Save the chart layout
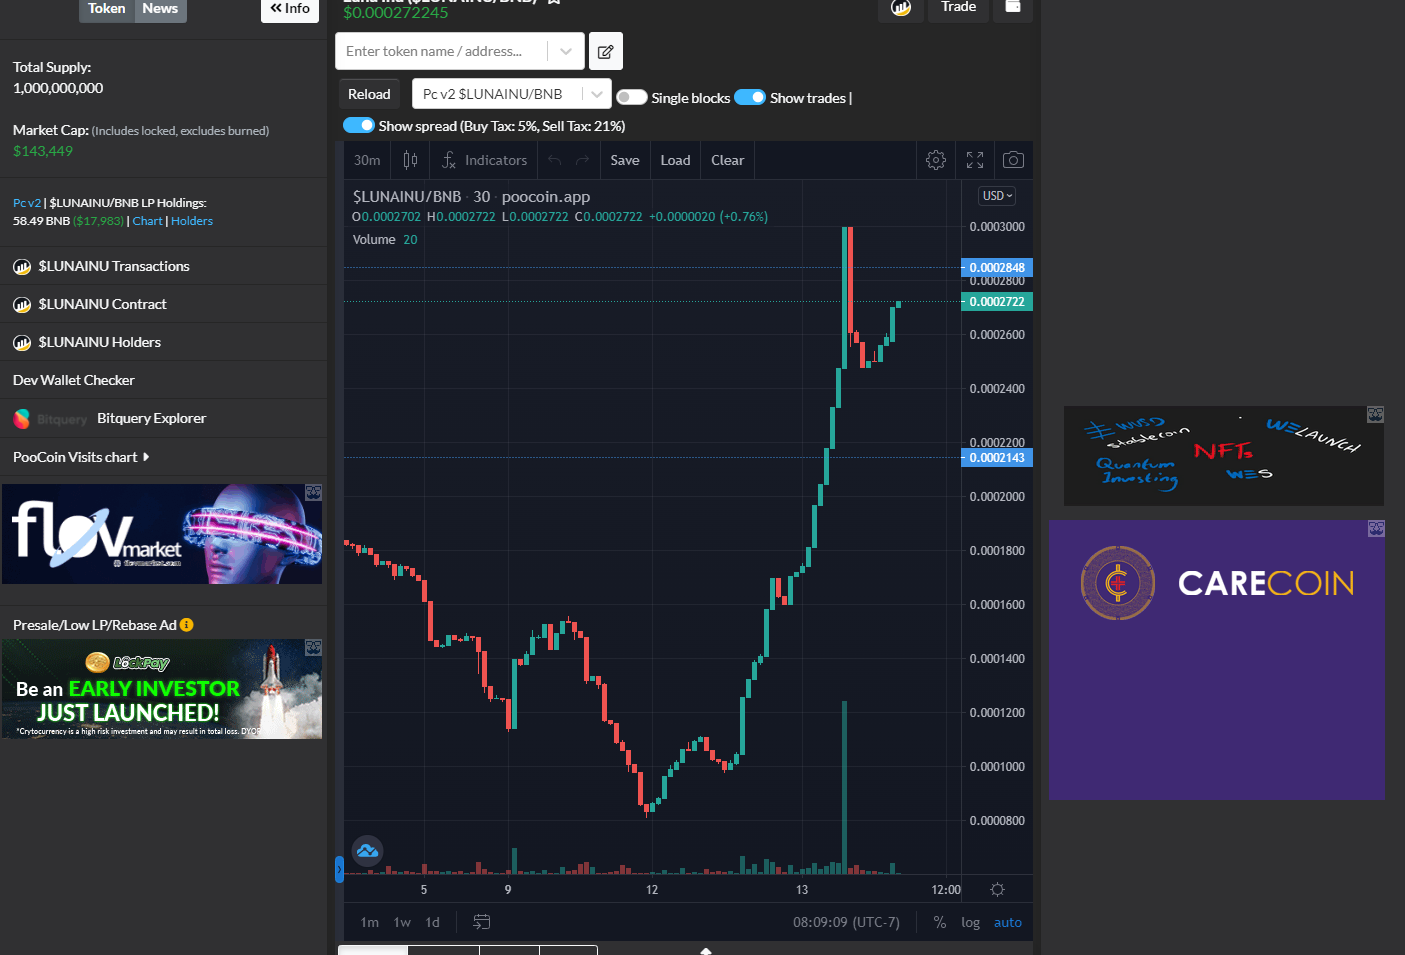1405x955 pixels. pos(625,160)
